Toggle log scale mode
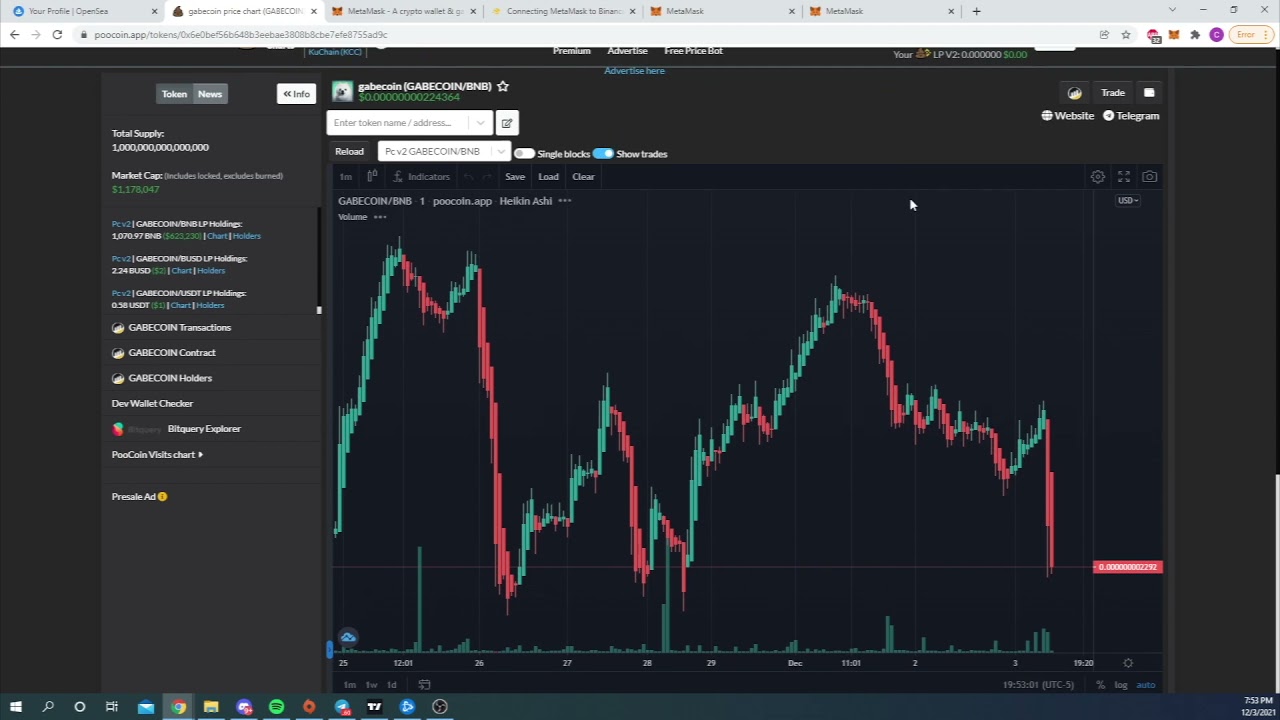 1121,685
